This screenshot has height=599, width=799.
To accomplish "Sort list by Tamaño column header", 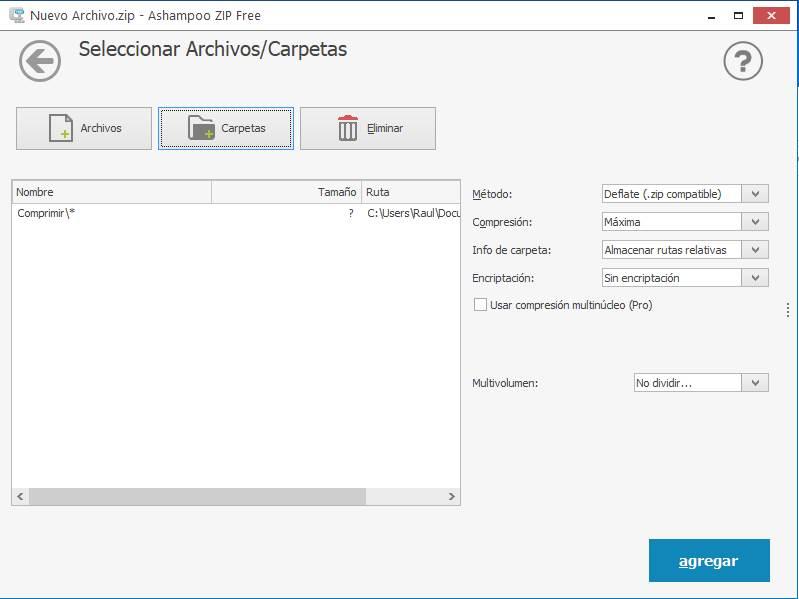I will click(286, 192).
